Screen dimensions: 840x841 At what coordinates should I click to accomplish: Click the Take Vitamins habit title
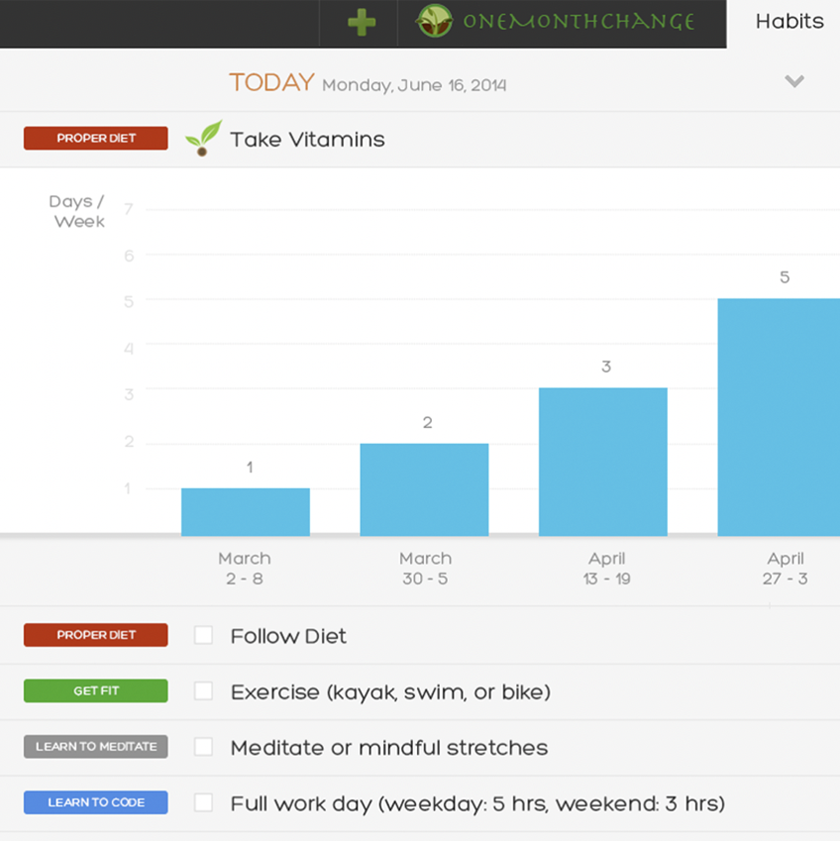pyautogui.click(x=307, y=140)
